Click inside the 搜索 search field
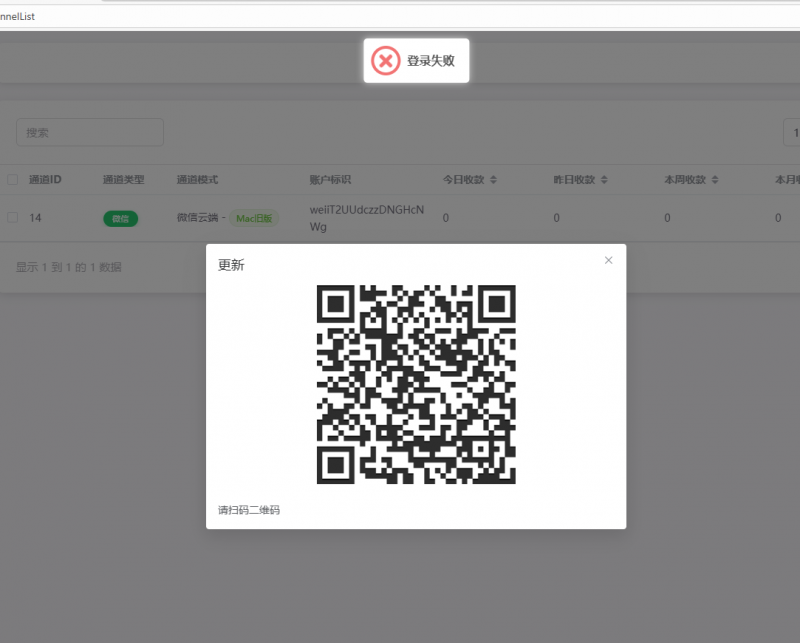Viewport: 800px width, 643px height. pyautogui.click(x=89, y=132)
